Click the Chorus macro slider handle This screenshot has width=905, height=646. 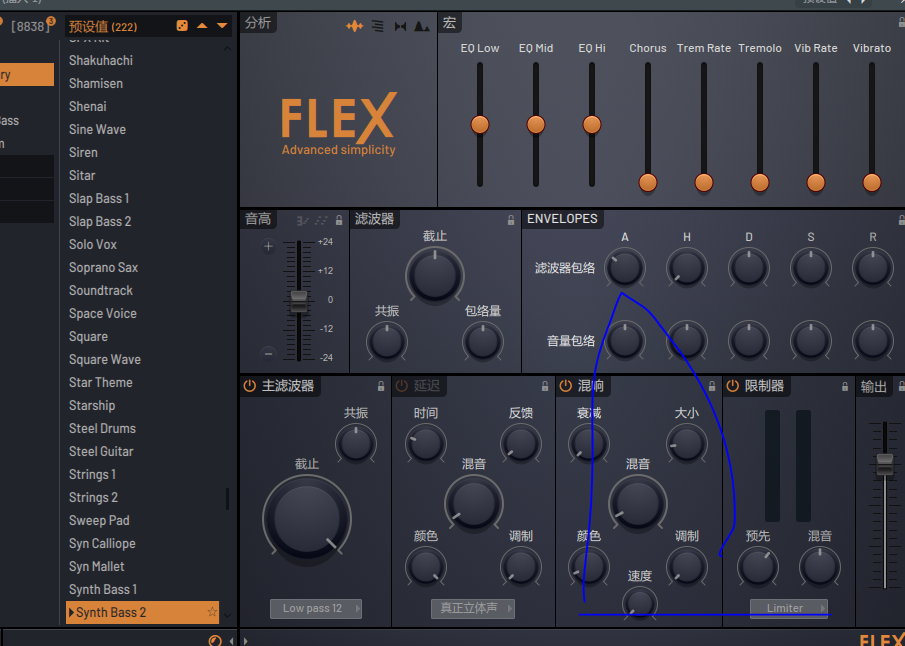coord(648,182)
